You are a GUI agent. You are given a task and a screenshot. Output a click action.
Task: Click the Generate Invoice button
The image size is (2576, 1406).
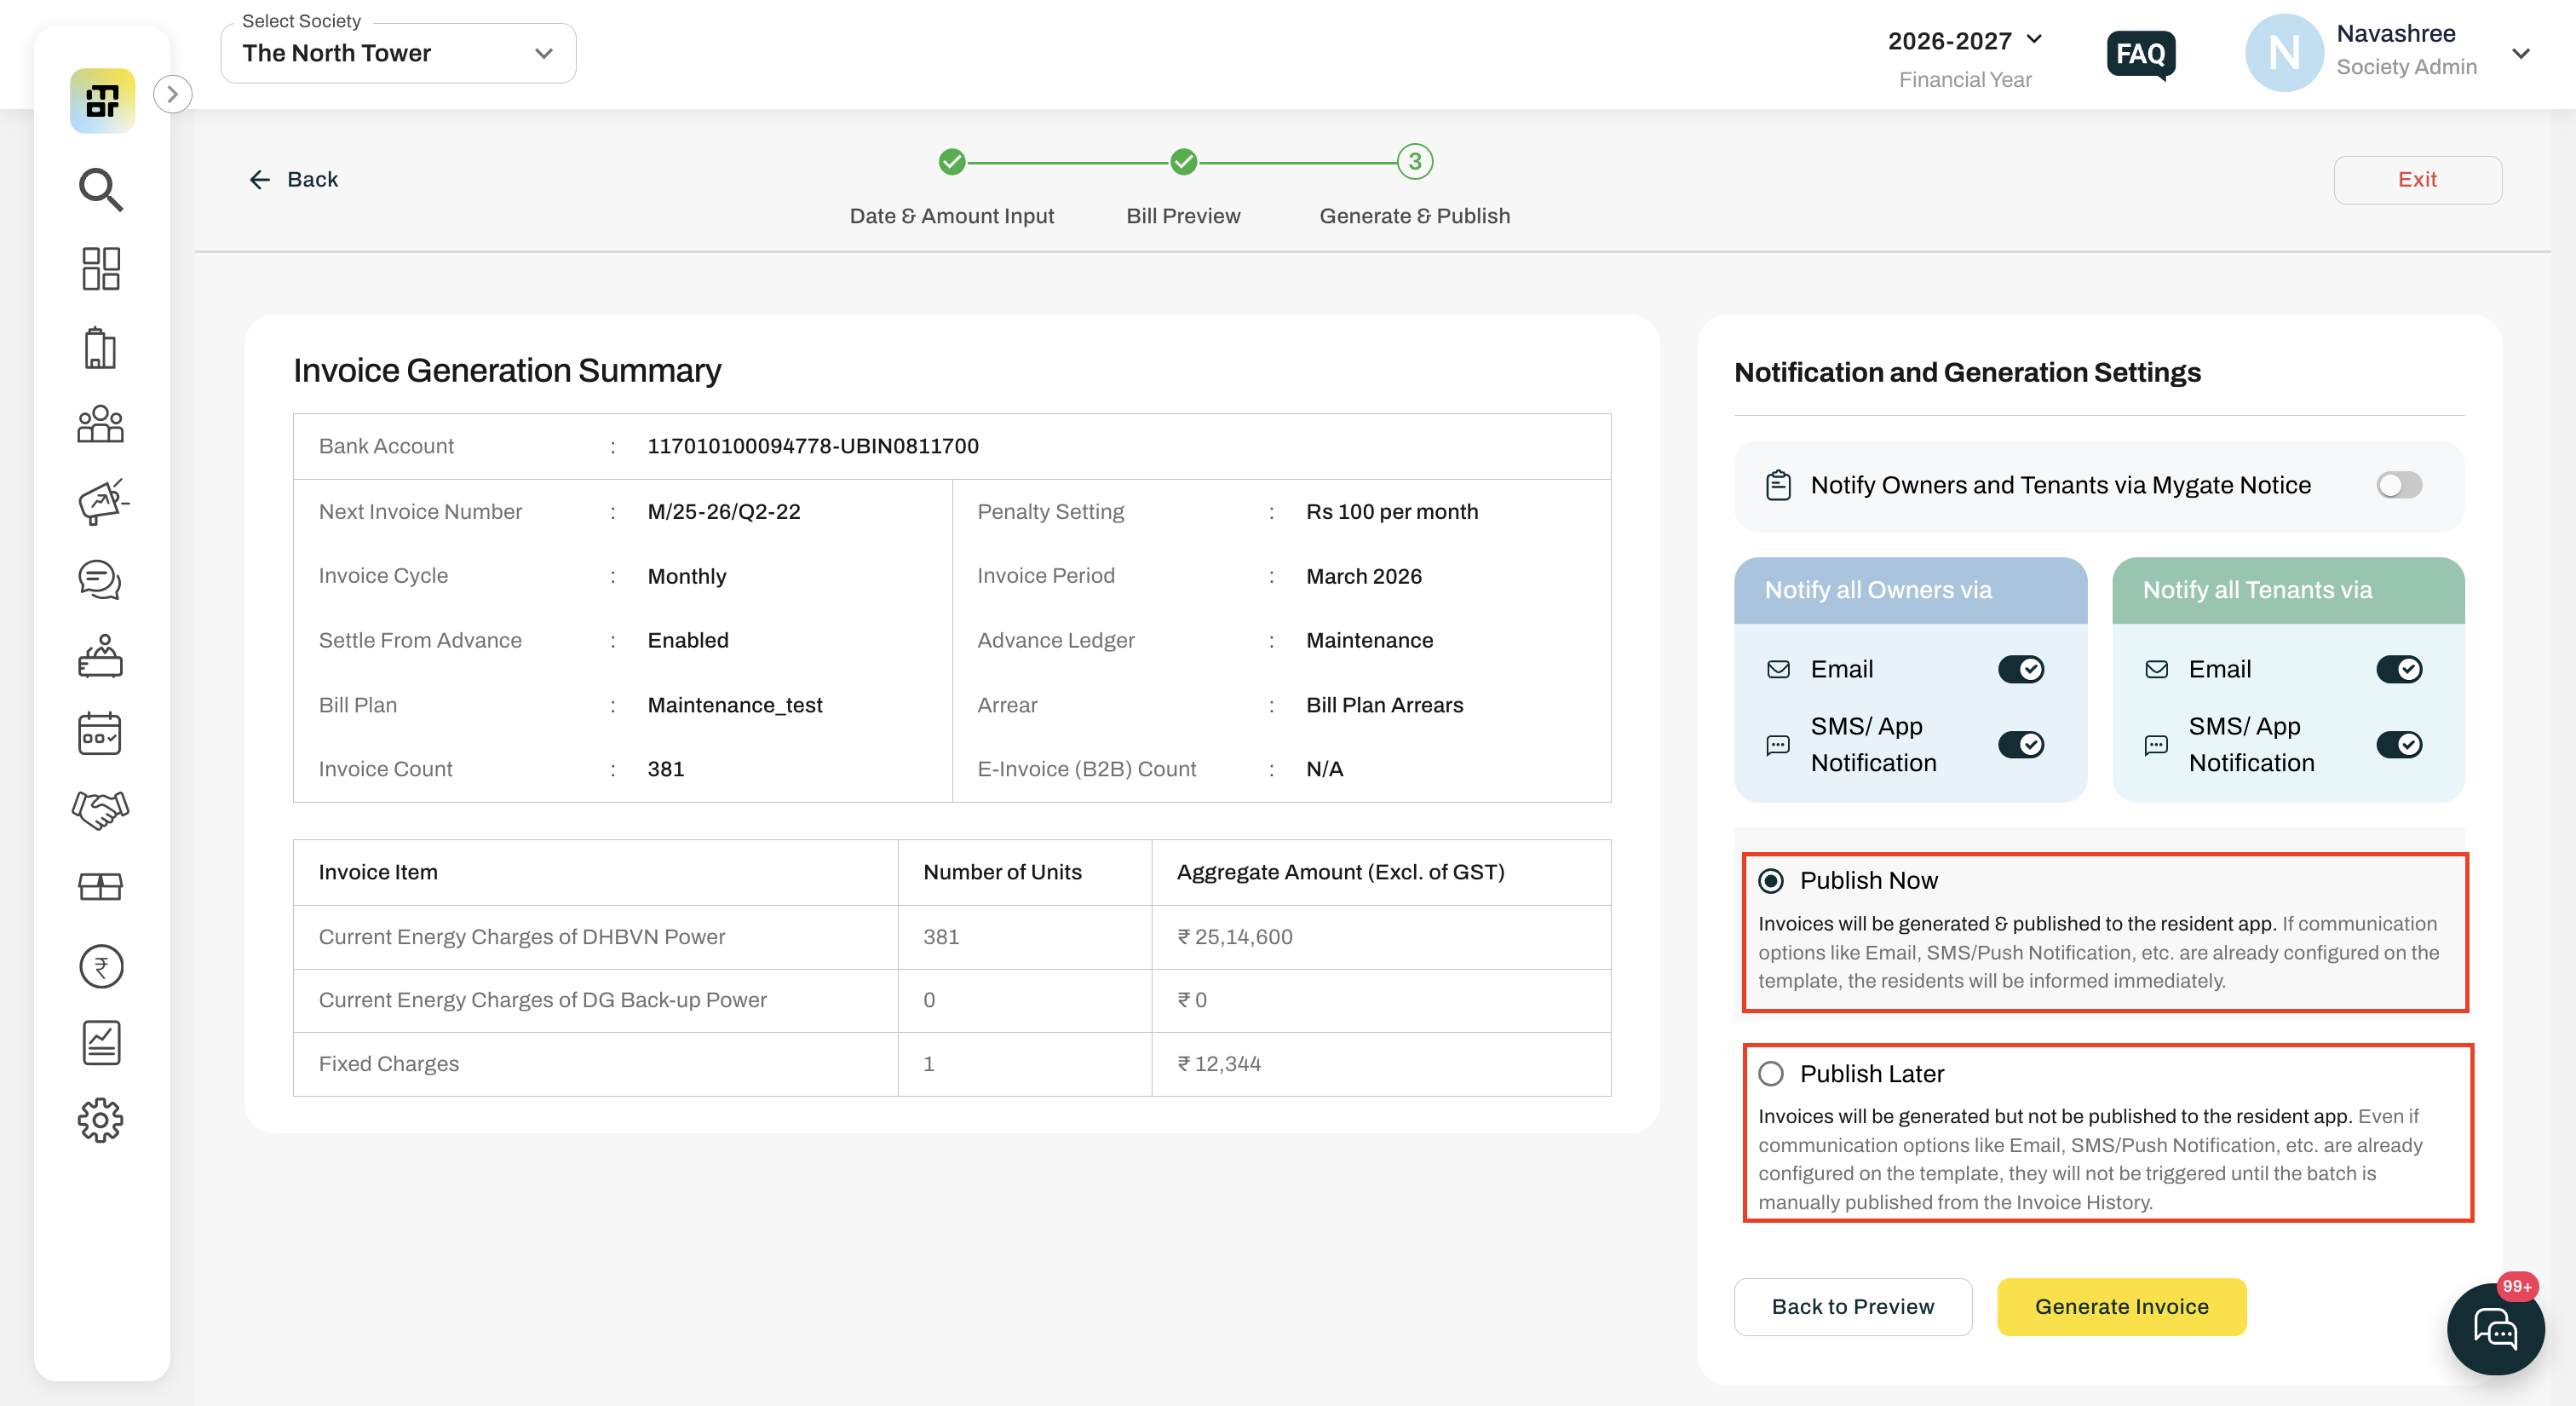(2121, 1307)
